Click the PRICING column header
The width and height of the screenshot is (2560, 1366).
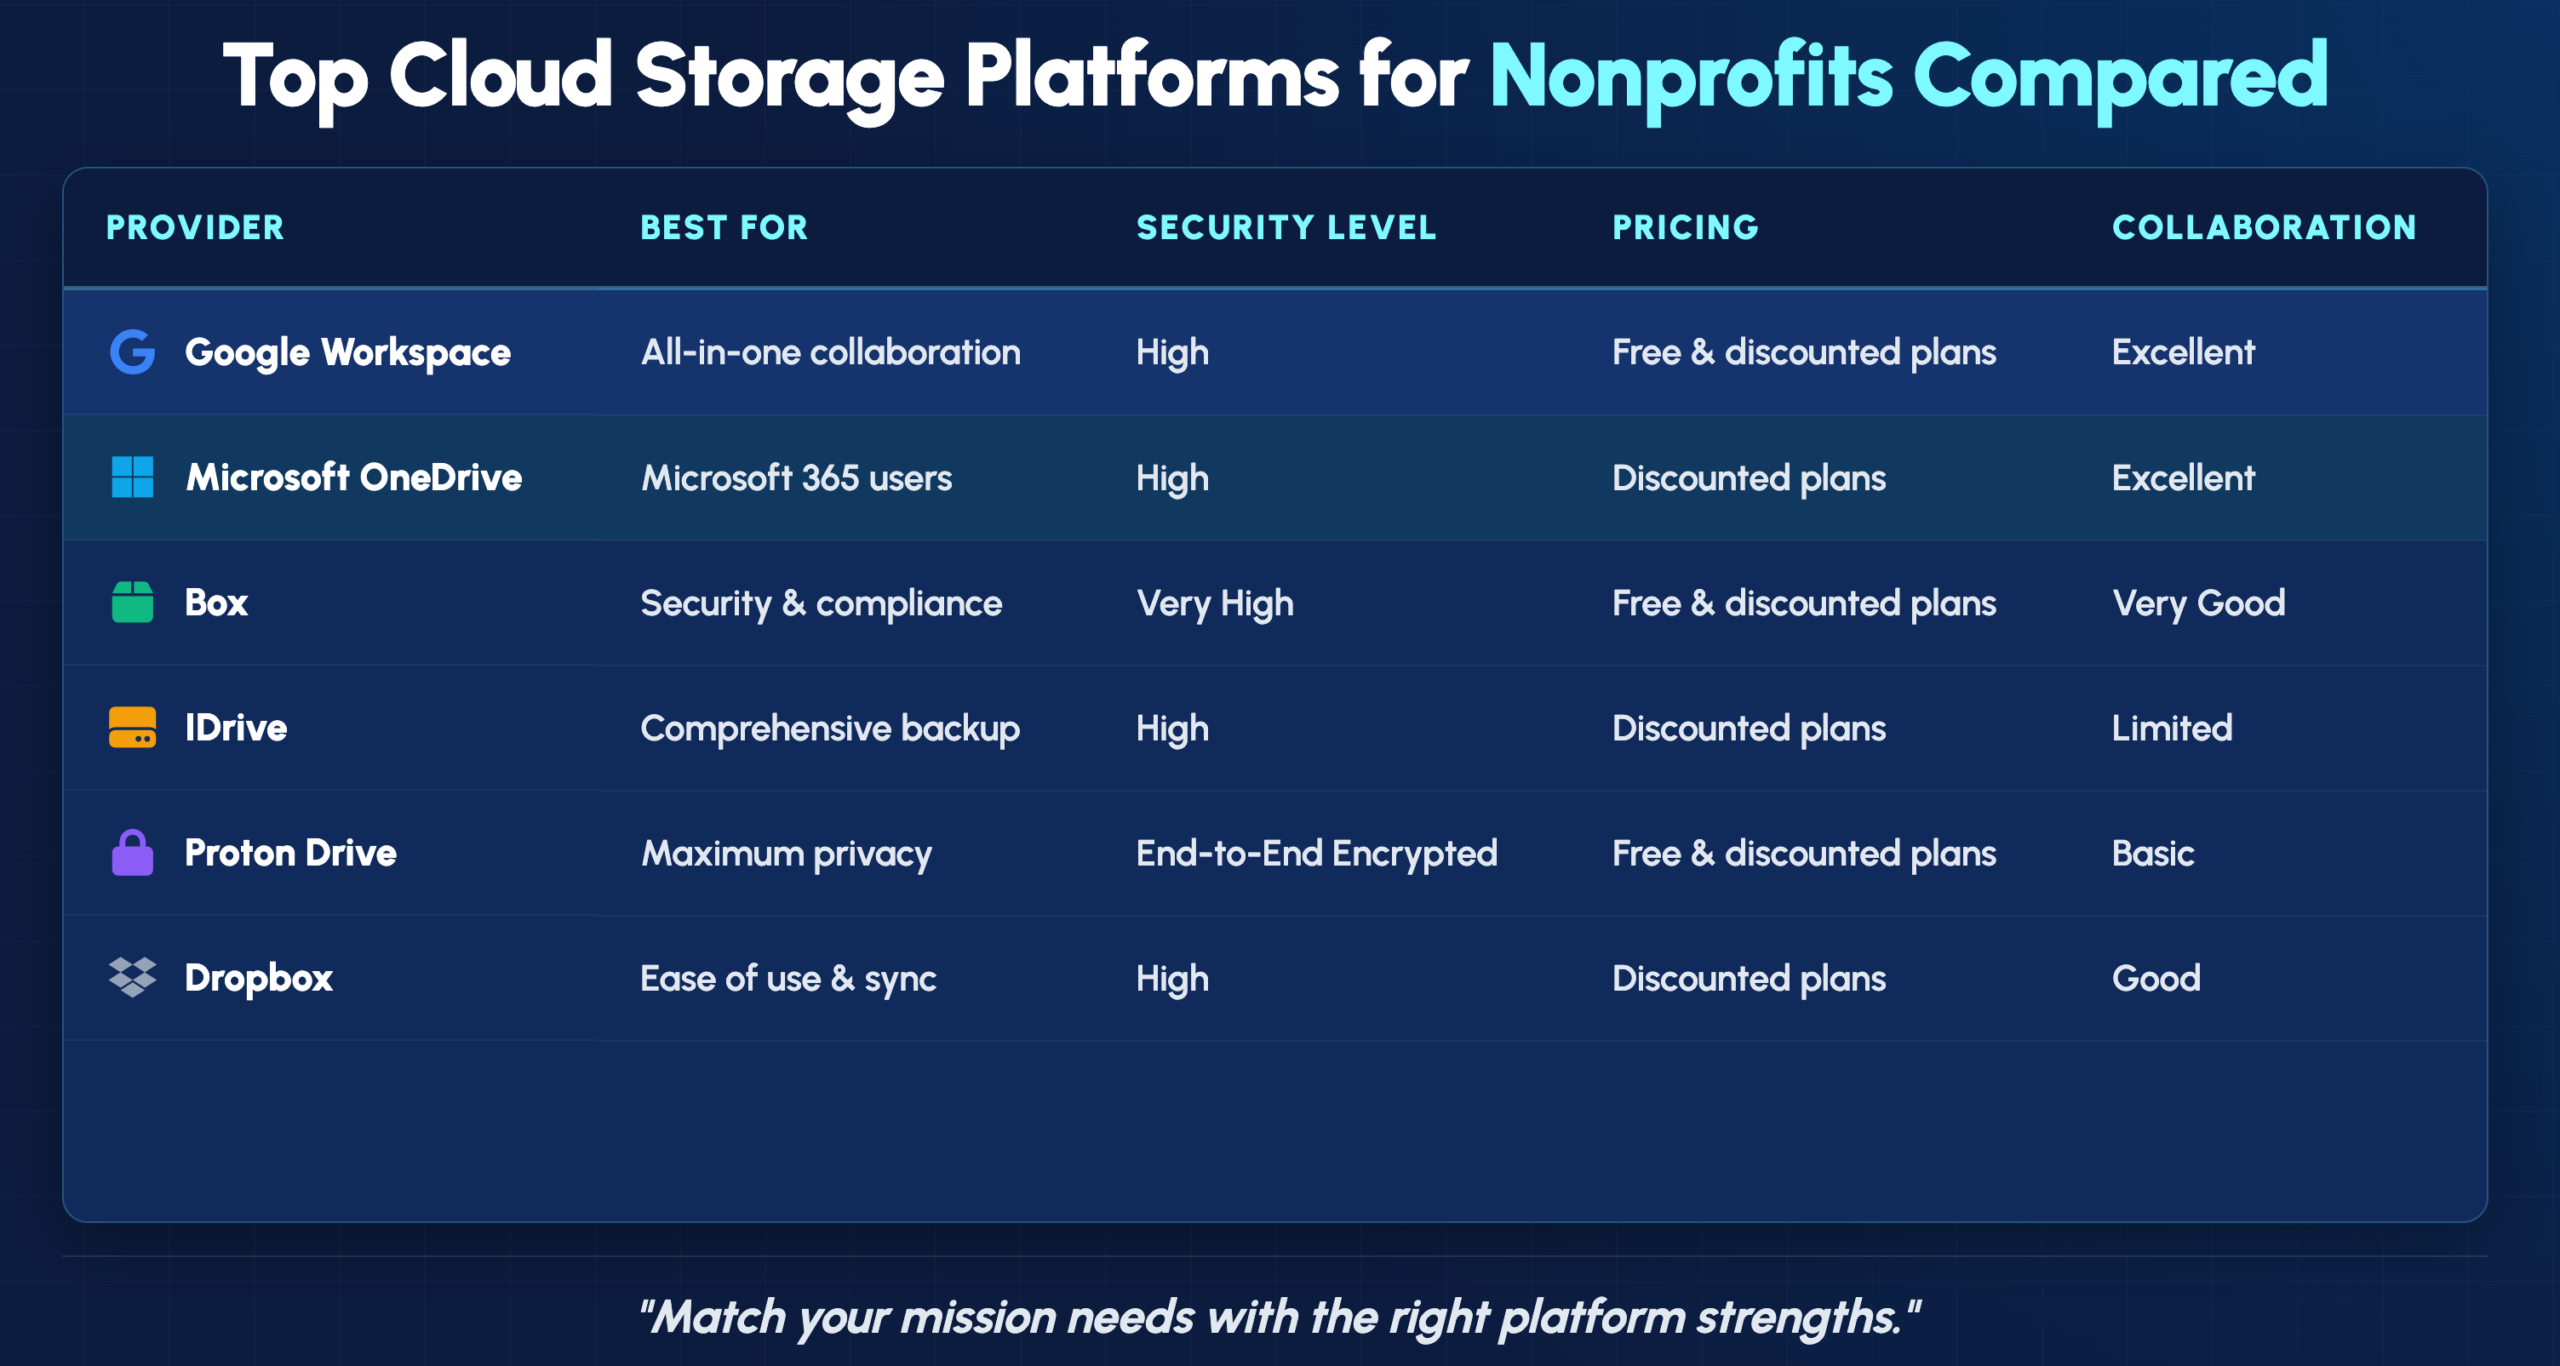[x=1685, y=228]
